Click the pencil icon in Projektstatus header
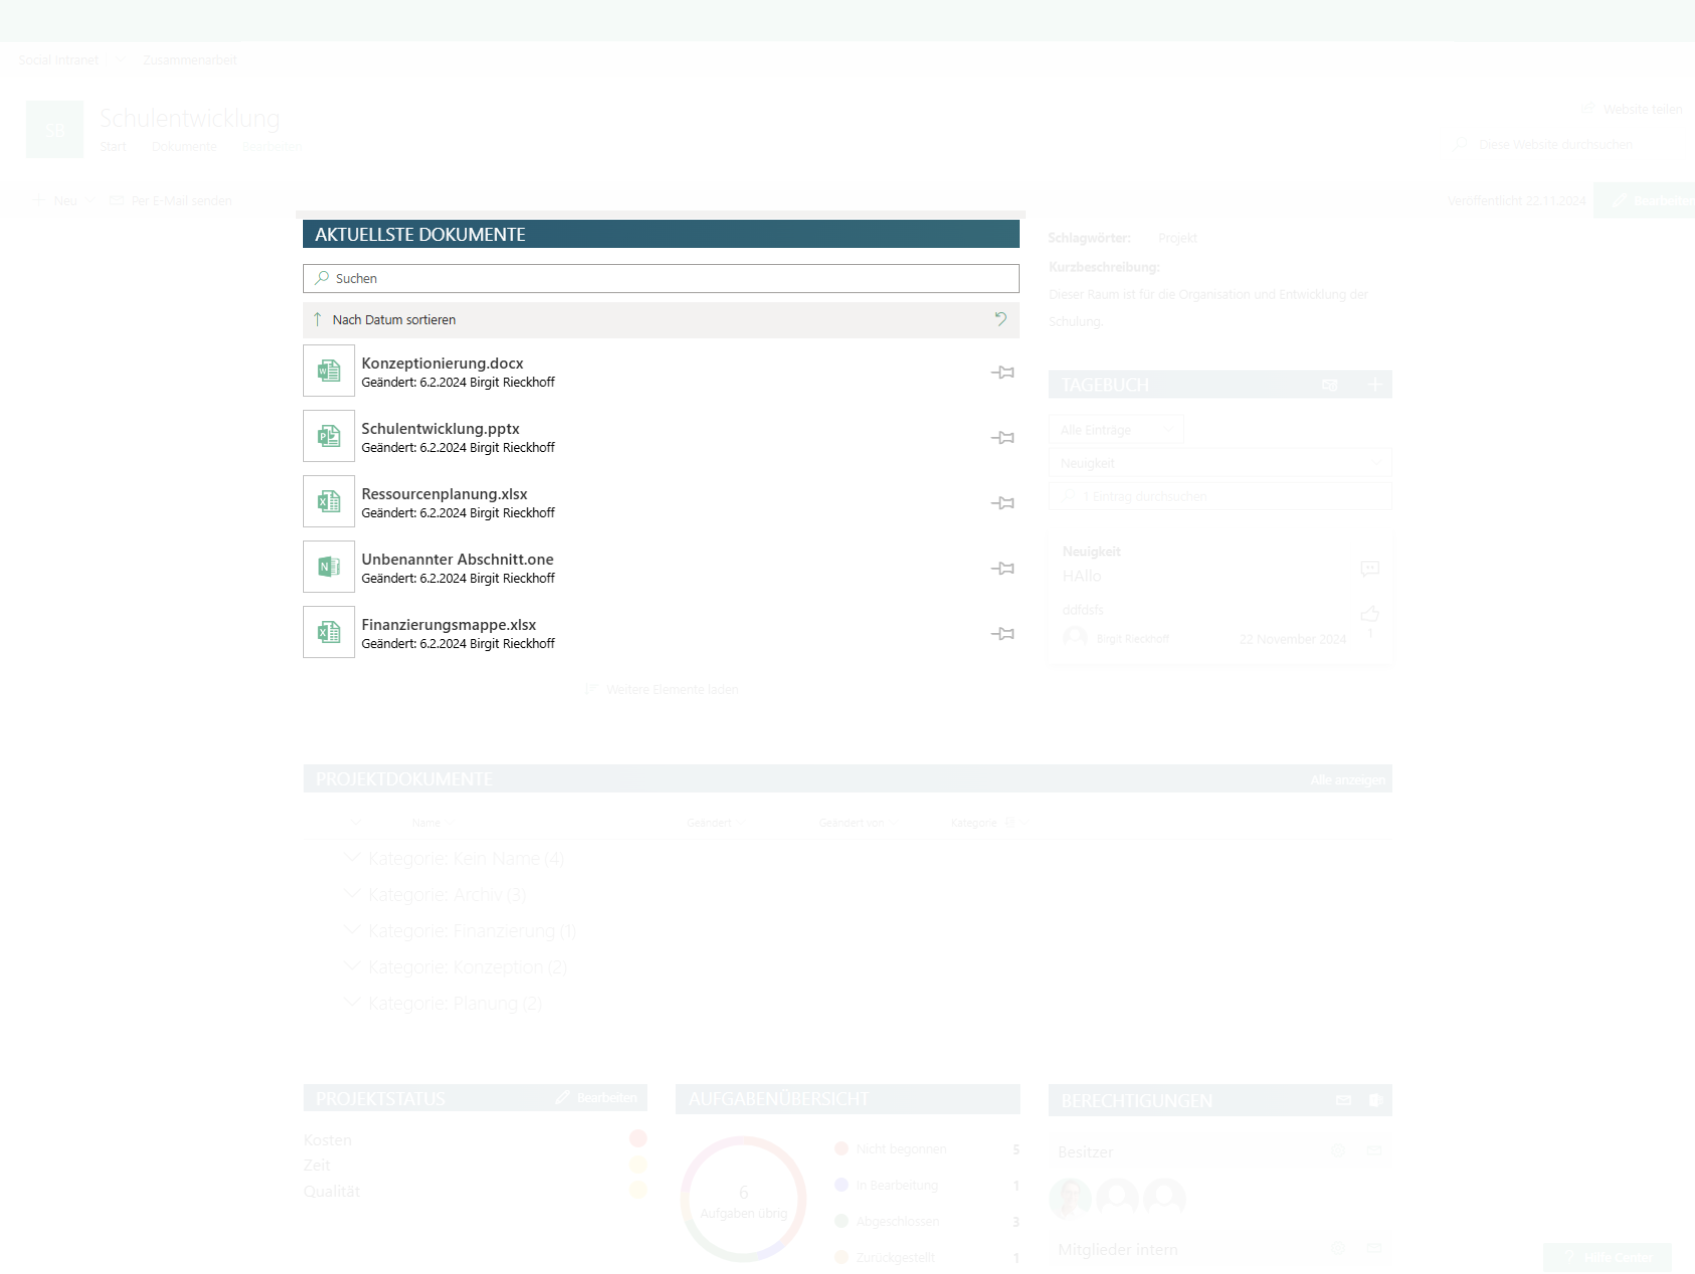1695x1274 pixels. click(x=563, y=1097)
